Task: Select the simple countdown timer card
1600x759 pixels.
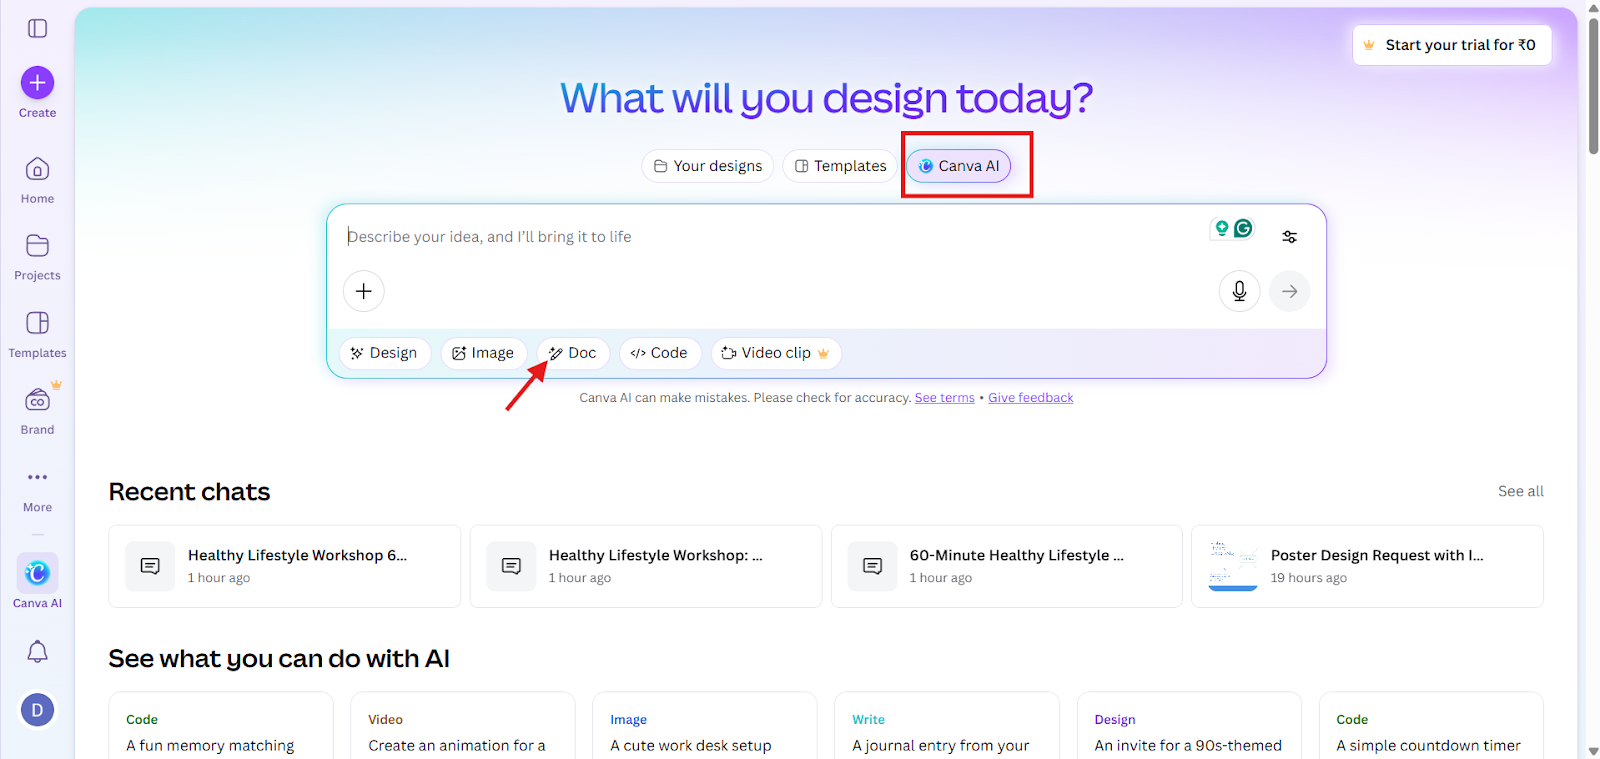Action: [x=1431, y=726]
